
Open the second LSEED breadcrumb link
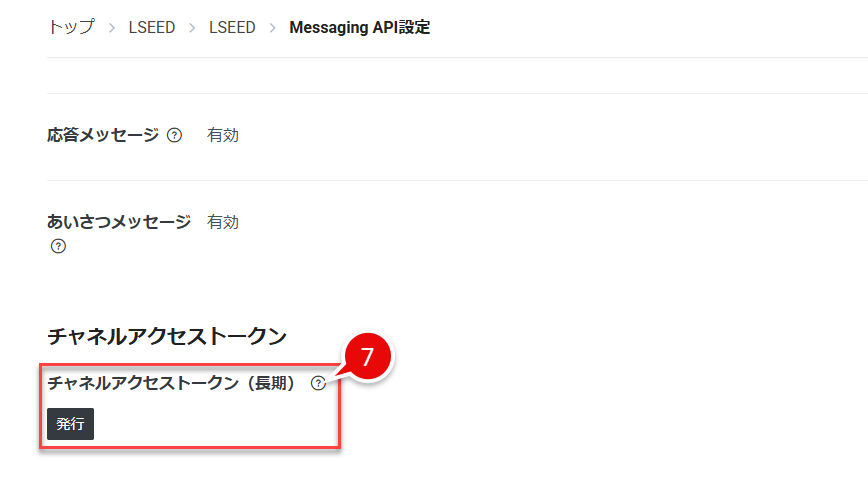(x=232, y=28)
